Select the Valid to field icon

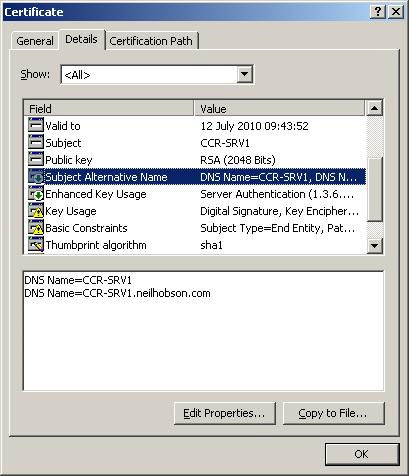point(36,126)
